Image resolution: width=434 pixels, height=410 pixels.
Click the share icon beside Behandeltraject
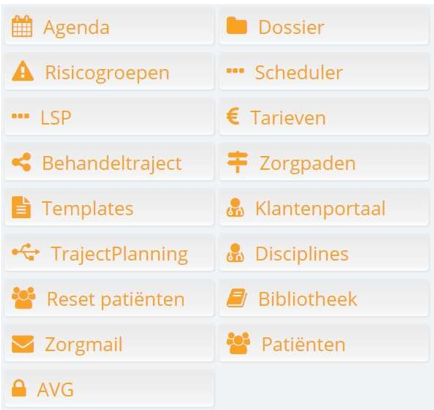21,162
